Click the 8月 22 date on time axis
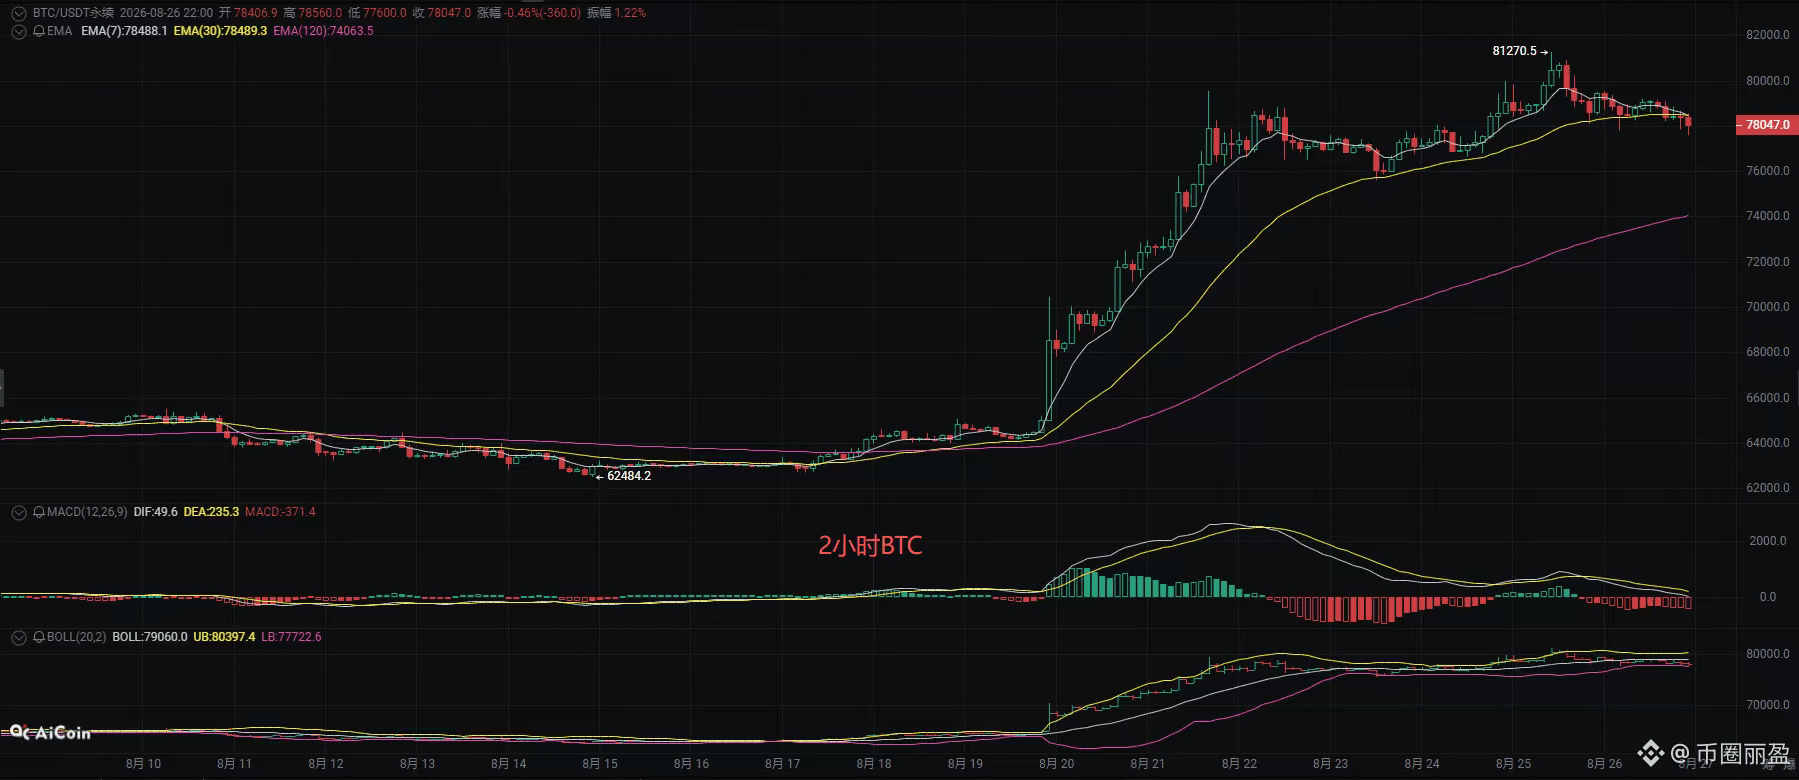The image size is (1799, 780). coord(1239,764)
